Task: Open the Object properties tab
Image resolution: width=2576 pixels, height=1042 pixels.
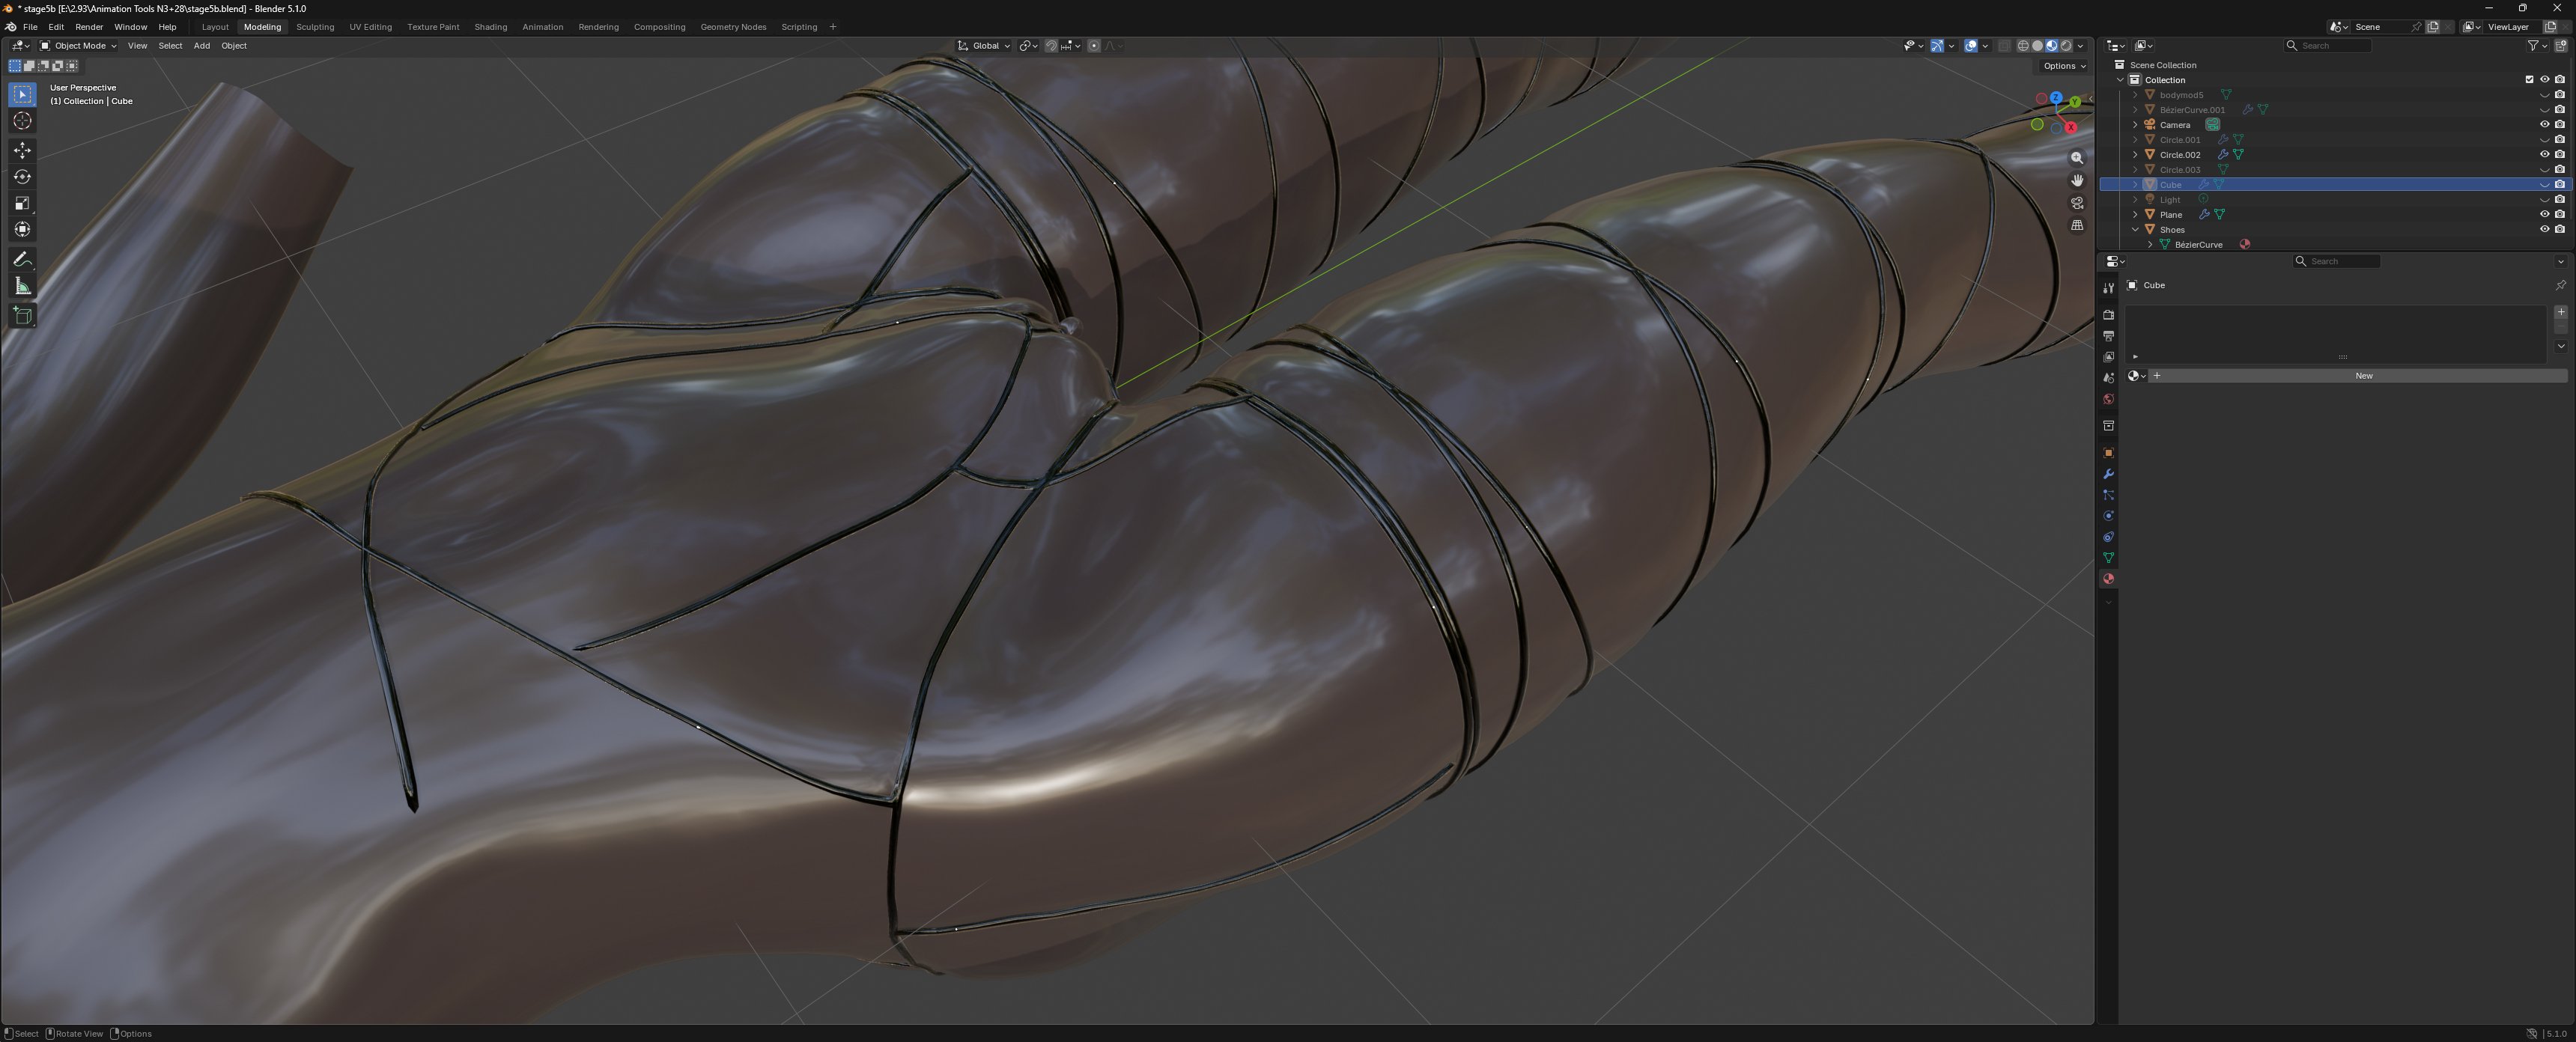Action: coord(2108,453)
